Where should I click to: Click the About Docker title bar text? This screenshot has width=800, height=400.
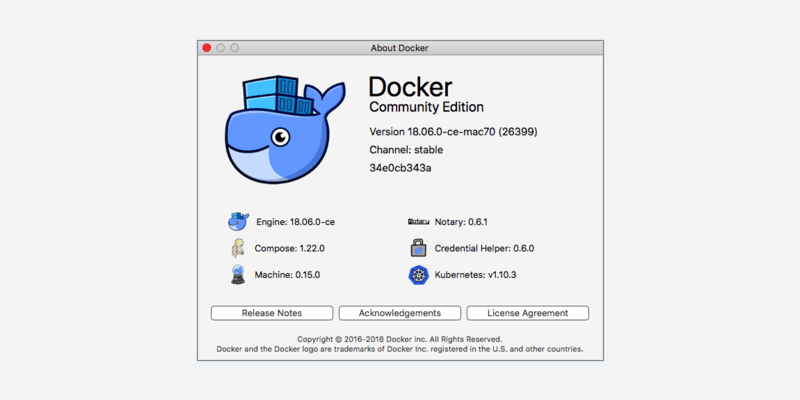point(400,47)
